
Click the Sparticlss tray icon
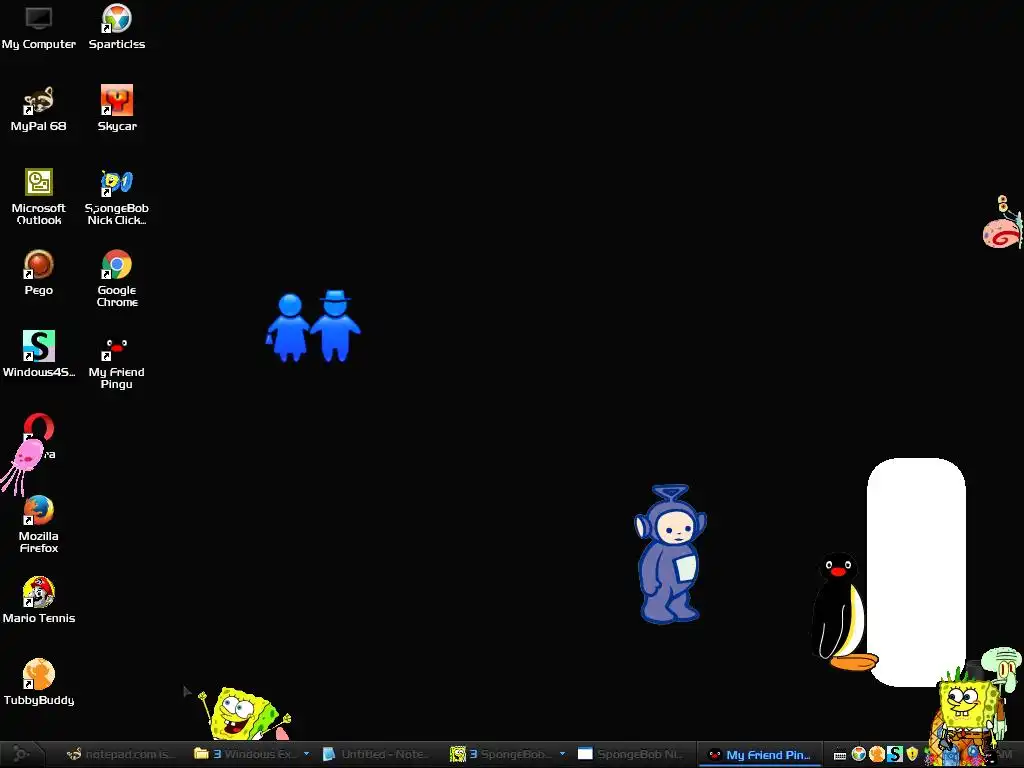pos(859,755)
